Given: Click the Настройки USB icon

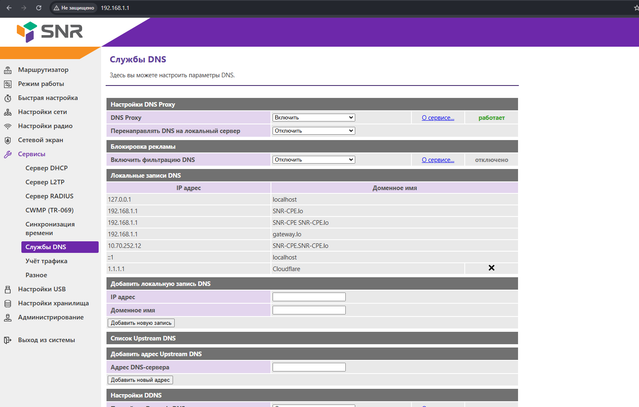Looking at the screenshot, I should click(8, 289).
